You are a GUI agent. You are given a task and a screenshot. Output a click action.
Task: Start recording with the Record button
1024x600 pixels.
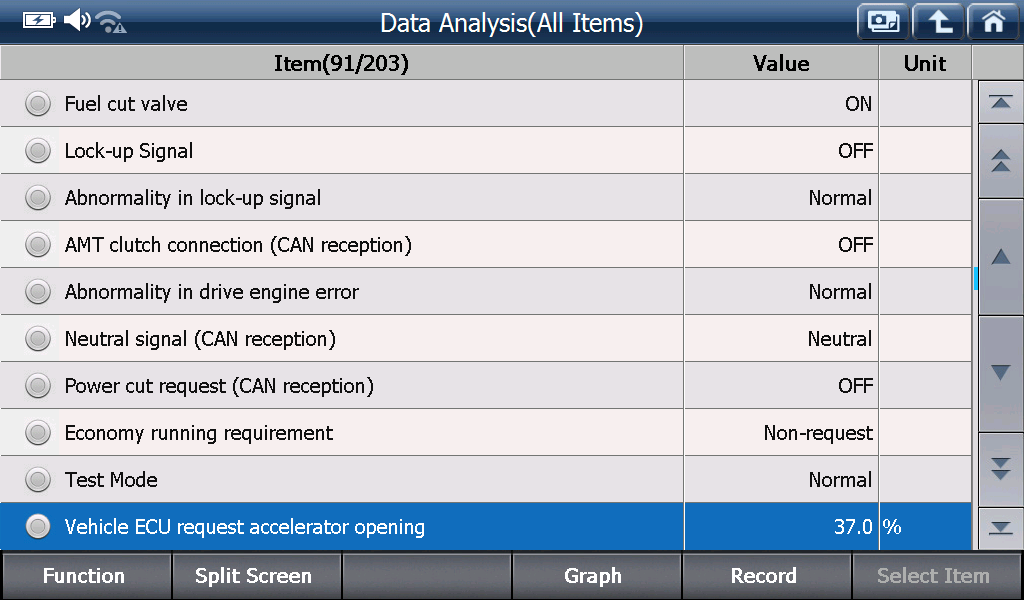765,576
